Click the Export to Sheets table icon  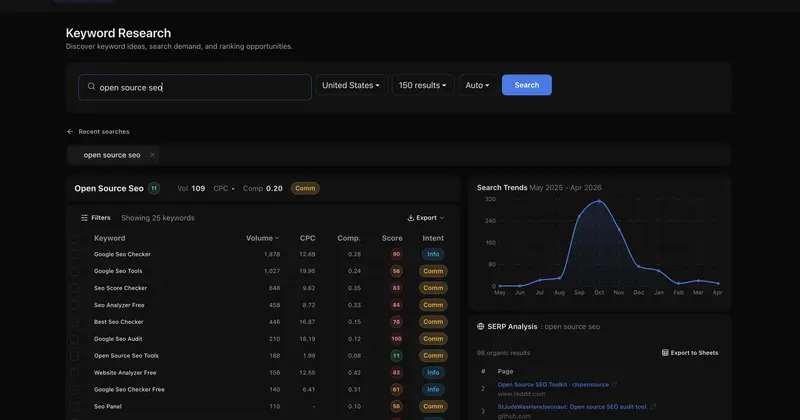coord(665,353)
